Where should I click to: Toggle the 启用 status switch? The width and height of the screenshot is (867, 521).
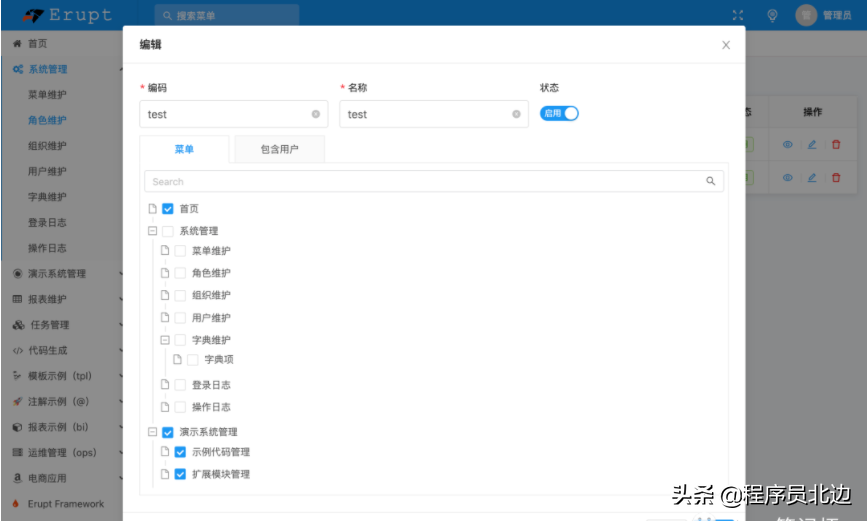tap(559, 113)
